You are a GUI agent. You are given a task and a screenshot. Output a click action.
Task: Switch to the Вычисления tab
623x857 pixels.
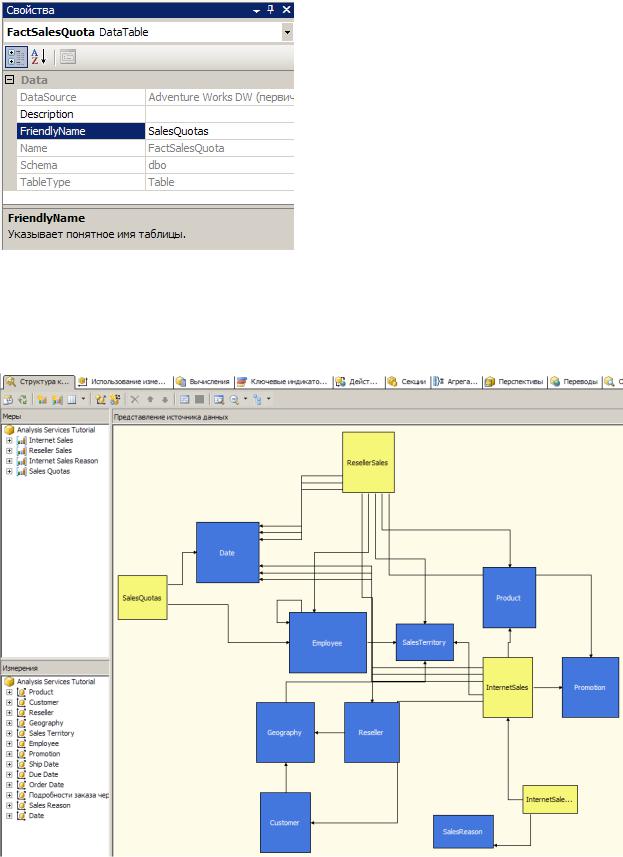click(x=203, y=381)
